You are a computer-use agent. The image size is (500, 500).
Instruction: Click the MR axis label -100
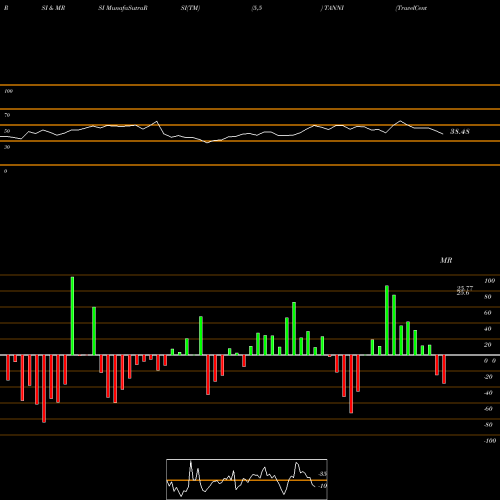(490, 441)
